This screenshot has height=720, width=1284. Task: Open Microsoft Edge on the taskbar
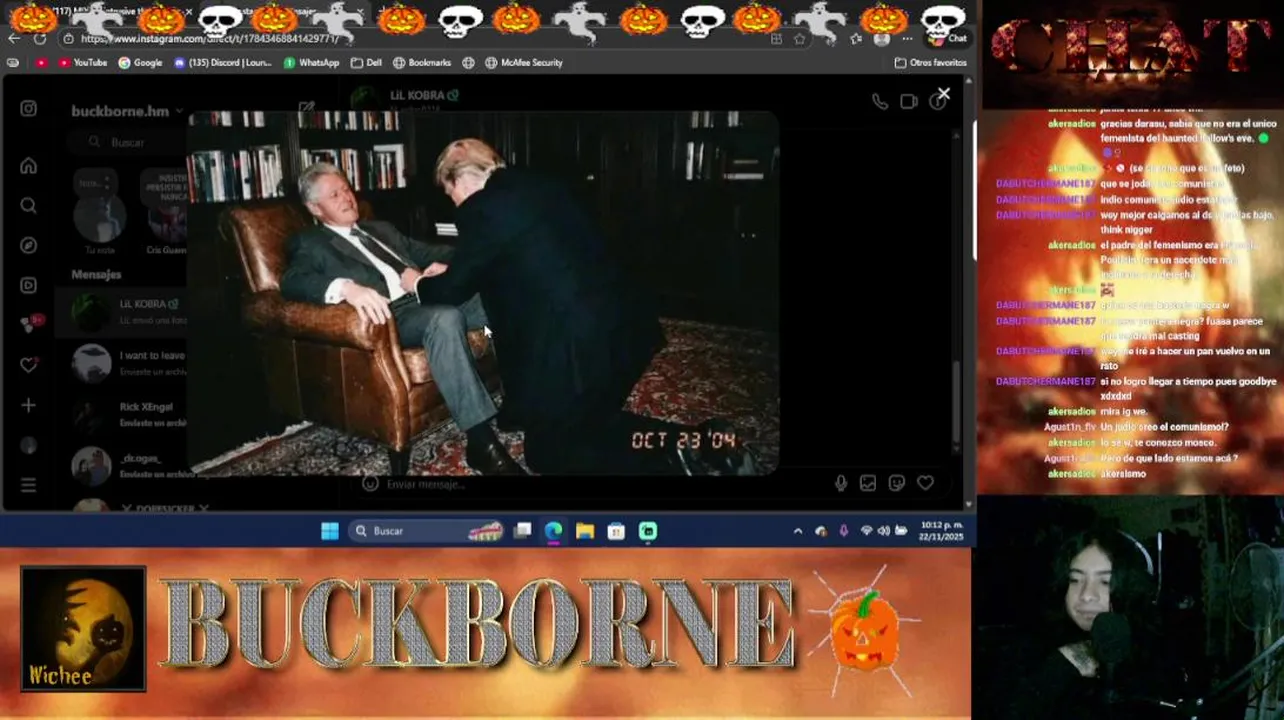tap(553, 531)
